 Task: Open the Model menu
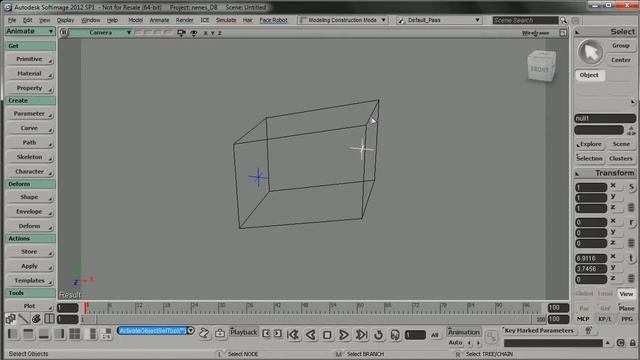[136, 20]
